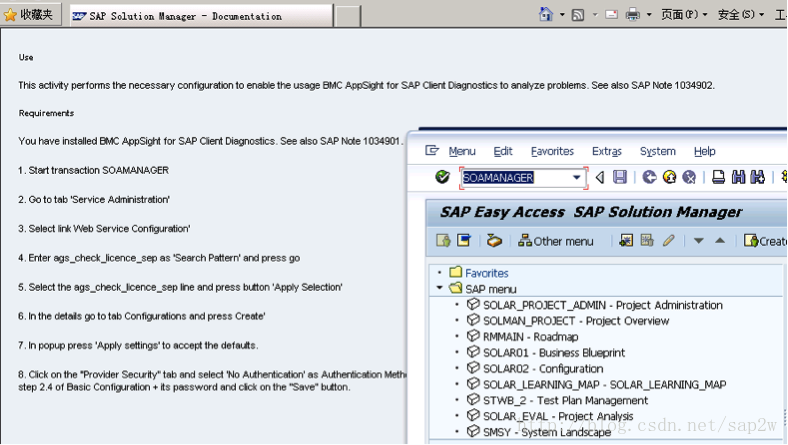Collapse the command field with the triangle icon
This screenshot has width=788, height=445.
tap(600, 177)
